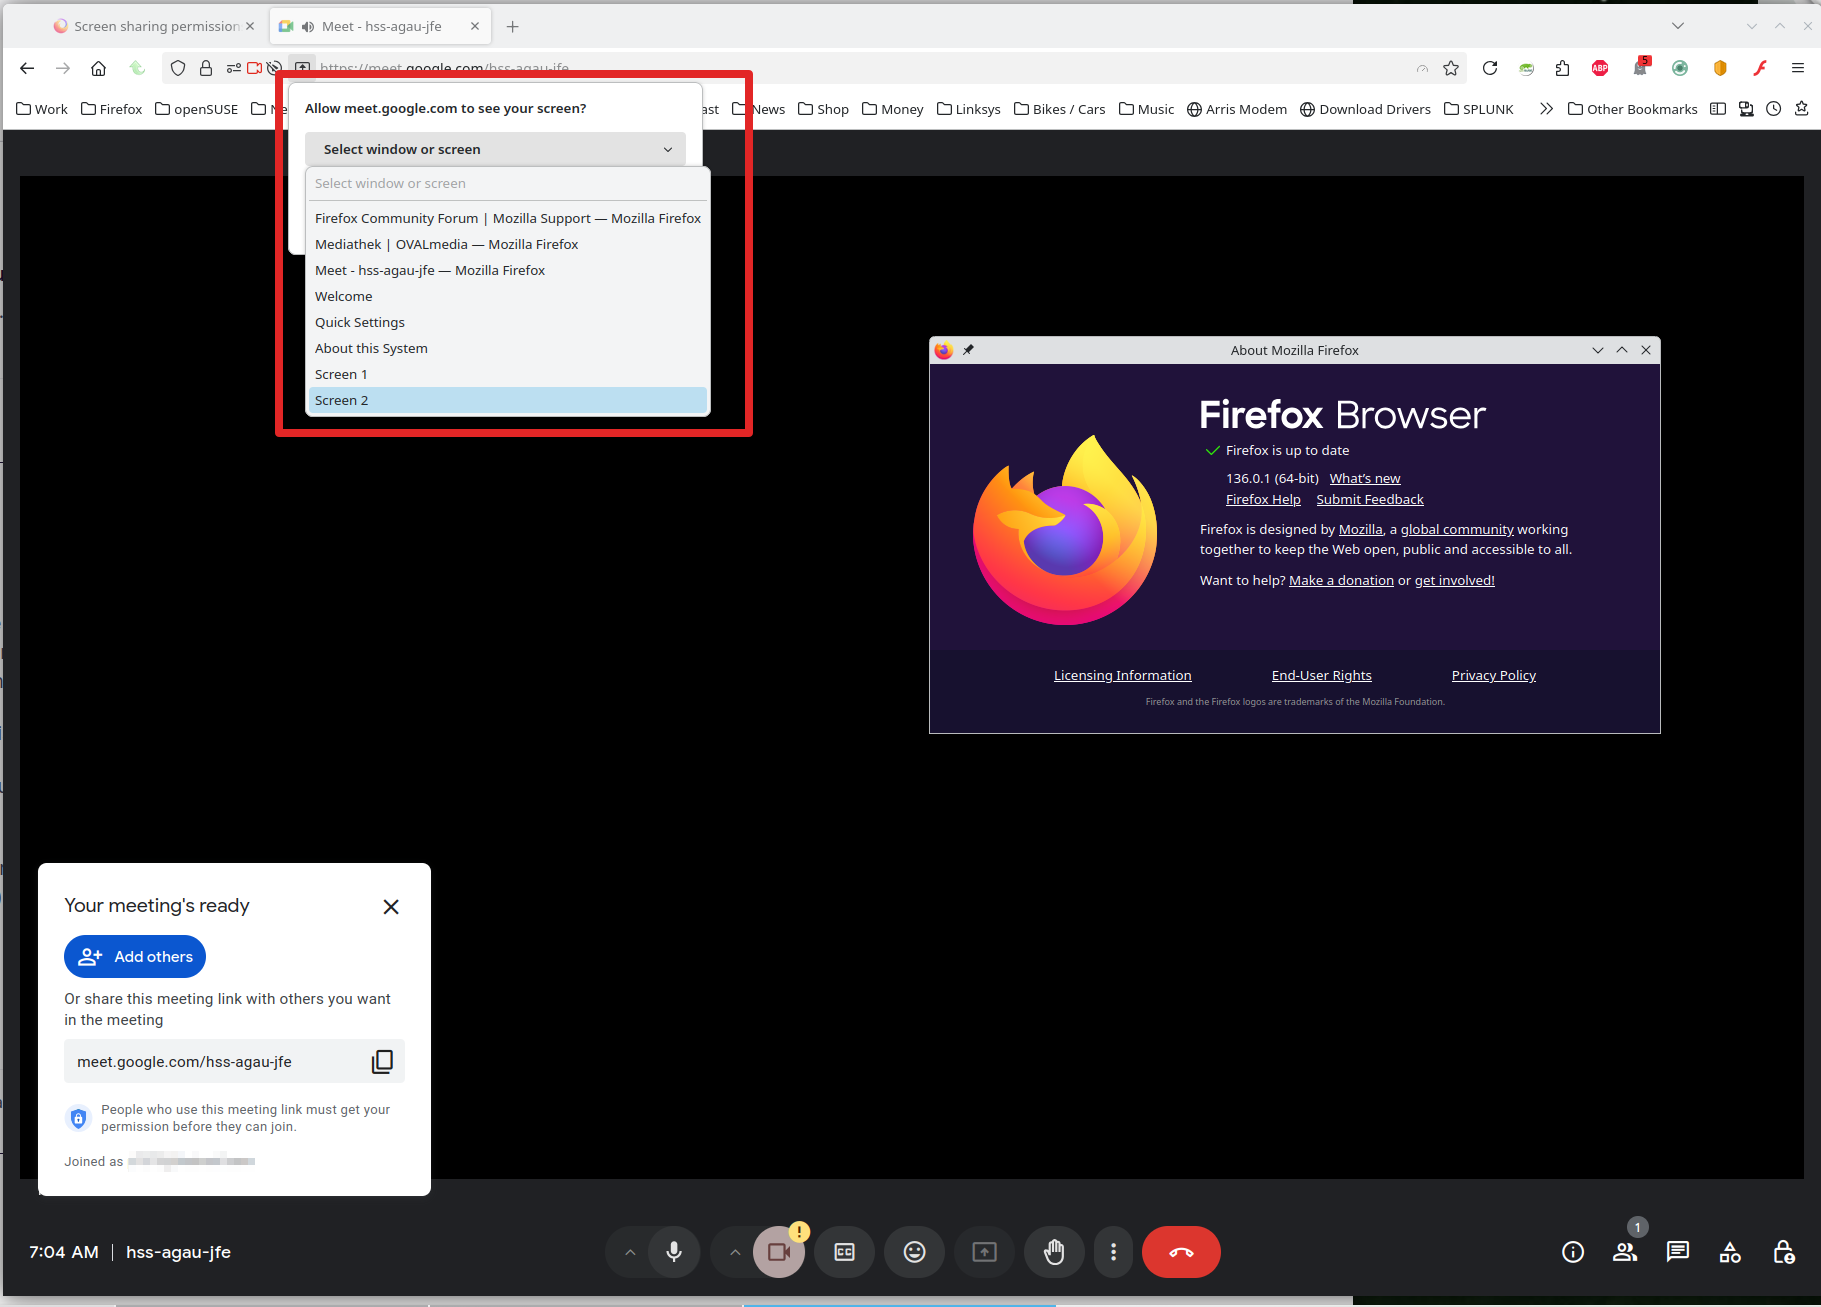
Task: Open the sidebar toggle icon in bookmarks bar
Action: [1718, 109]
